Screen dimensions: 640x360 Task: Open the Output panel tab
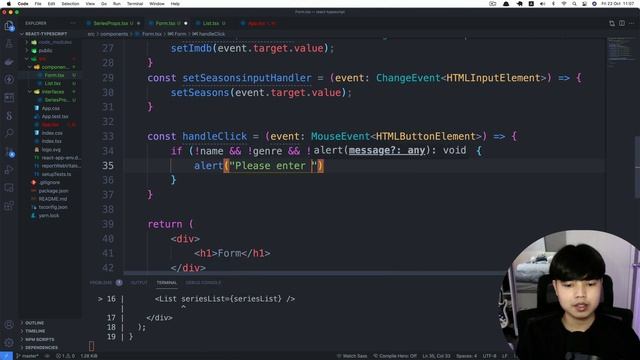click(139, 282)
